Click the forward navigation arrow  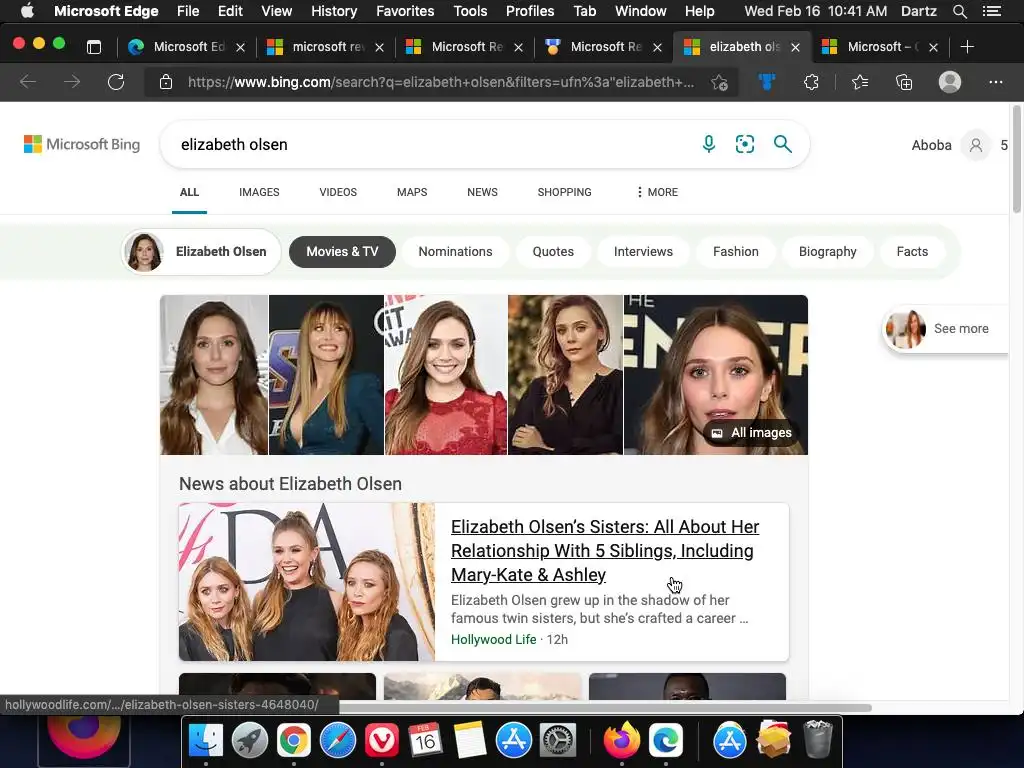click(72, 82)
